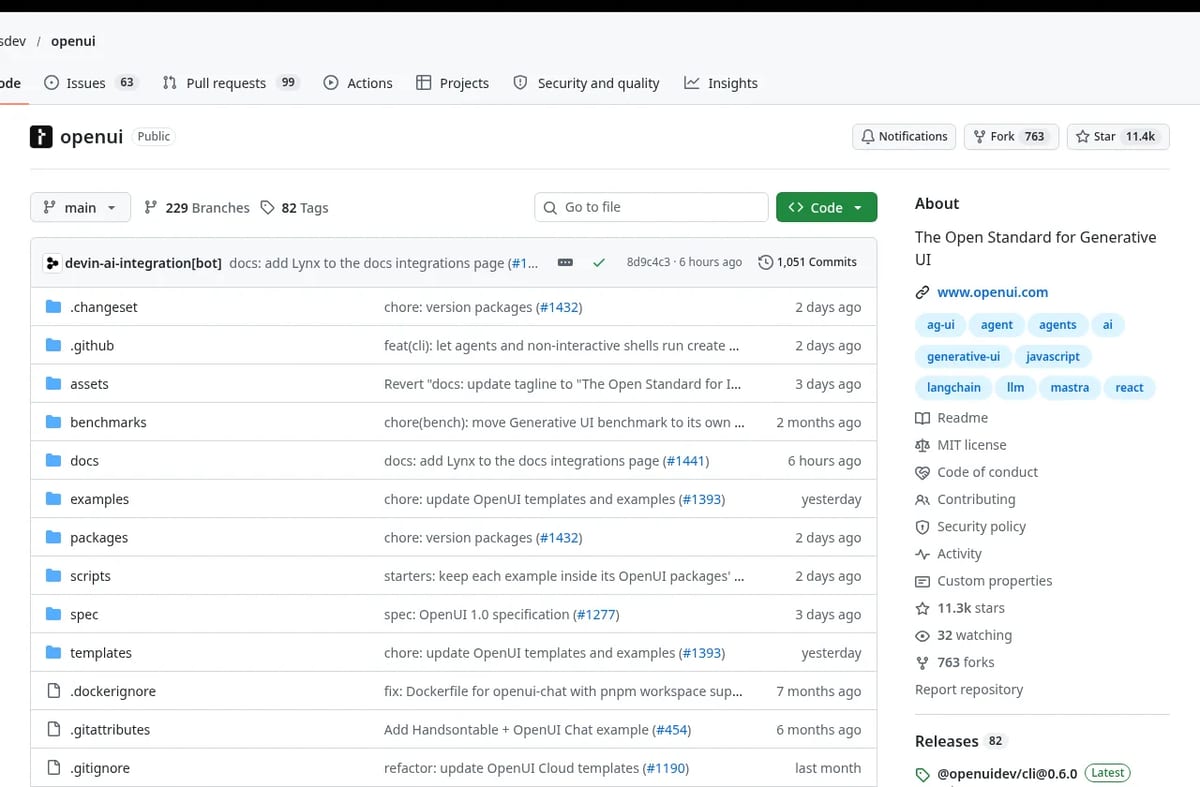Open the Readme link
The height and width of the screenshot is (787, 1200).
(951, 418)
